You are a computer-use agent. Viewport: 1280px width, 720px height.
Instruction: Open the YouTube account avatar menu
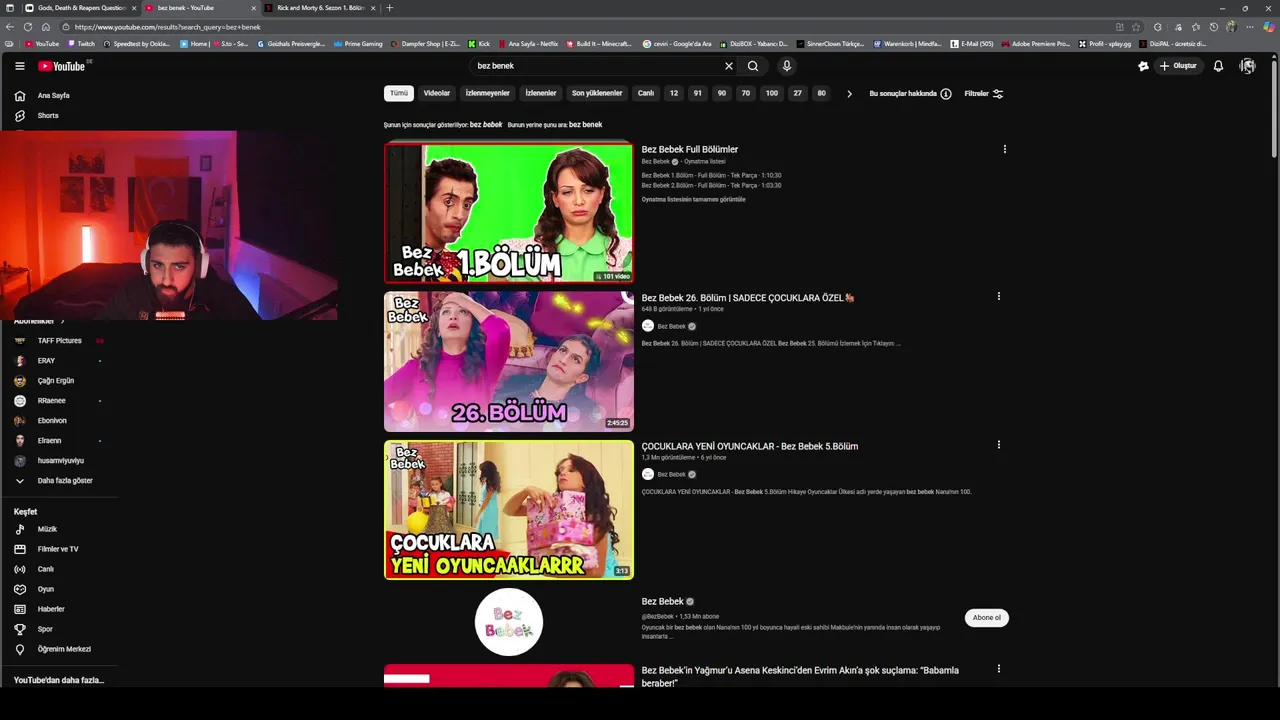coord(1247,66)
